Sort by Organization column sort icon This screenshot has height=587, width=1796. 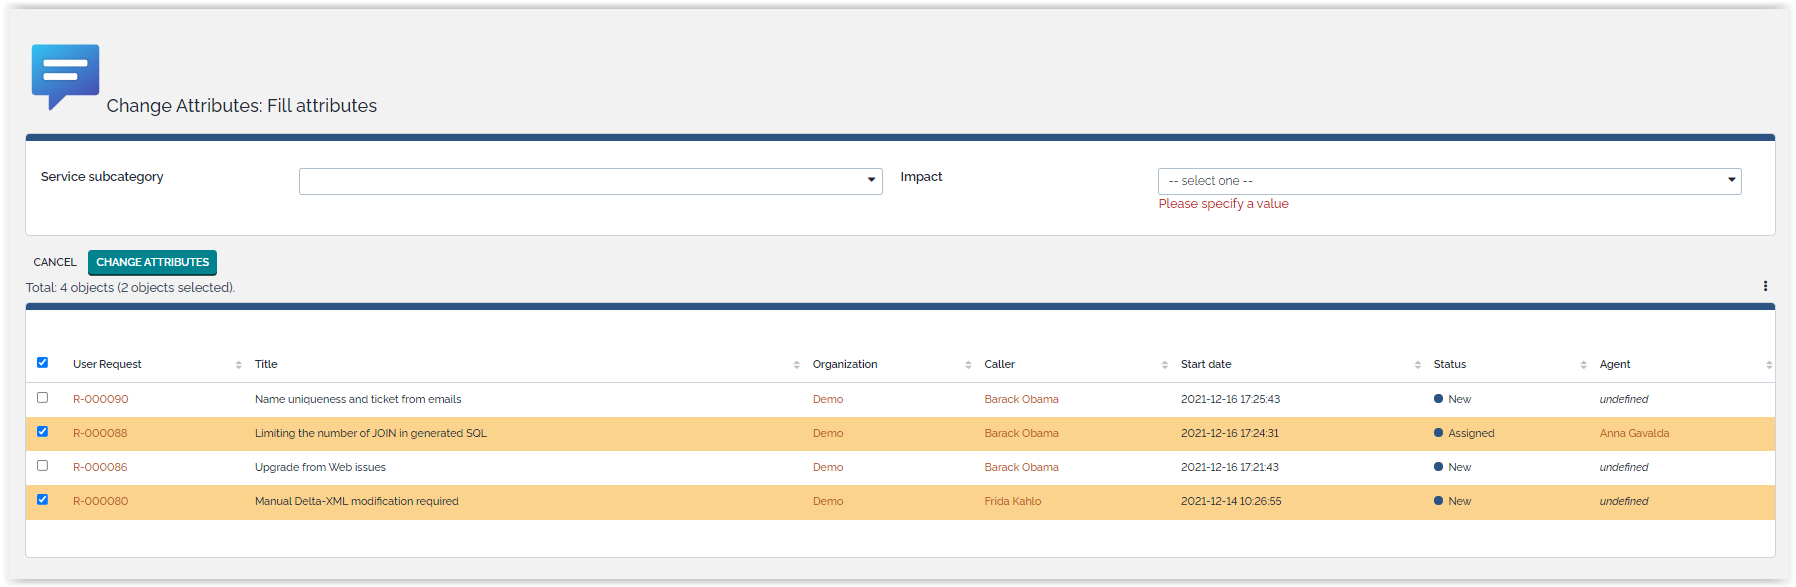(968, 365)
